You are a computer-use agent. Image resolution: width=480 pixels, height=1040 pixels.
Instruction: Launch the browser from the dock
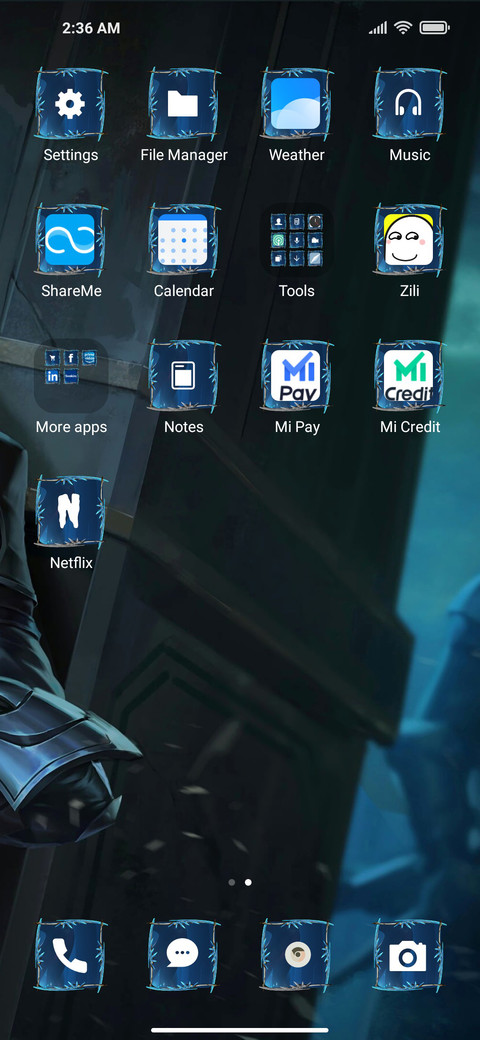pos(296,956)
